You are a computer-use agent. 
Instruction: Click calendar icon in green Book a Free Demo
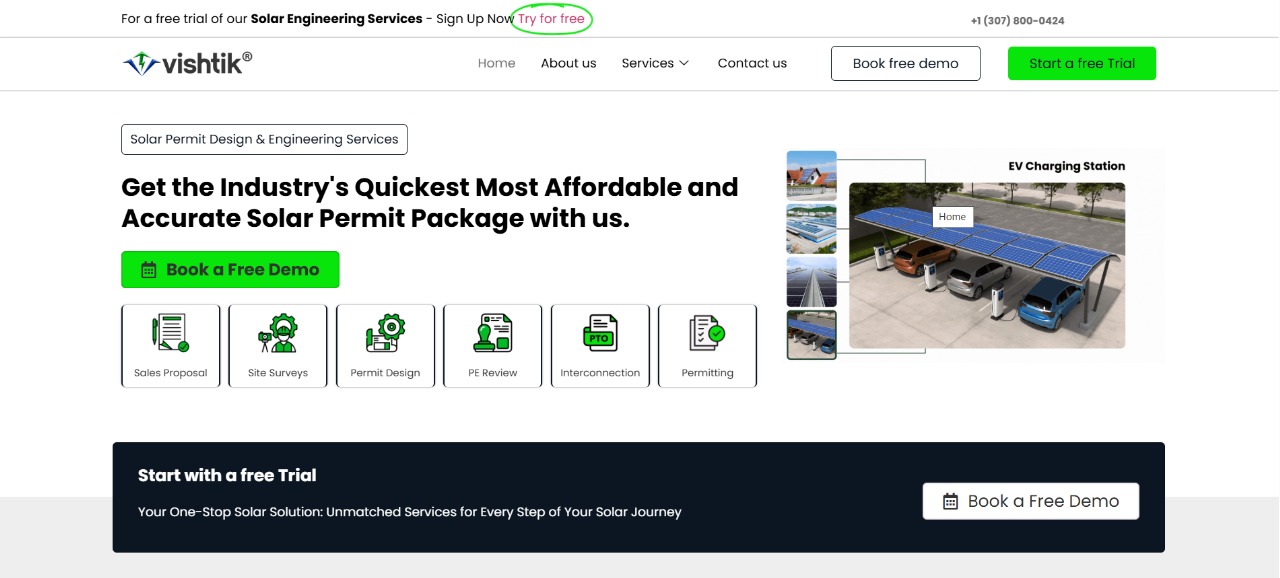[x=149, y=270]
